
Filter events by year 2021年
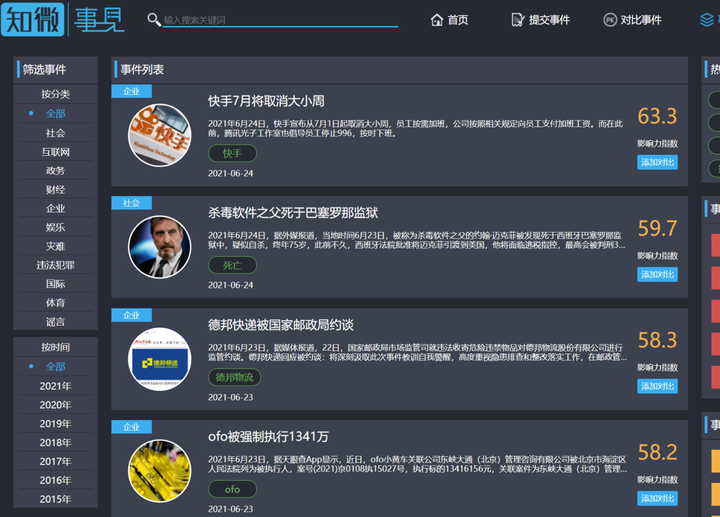point(56,386)
